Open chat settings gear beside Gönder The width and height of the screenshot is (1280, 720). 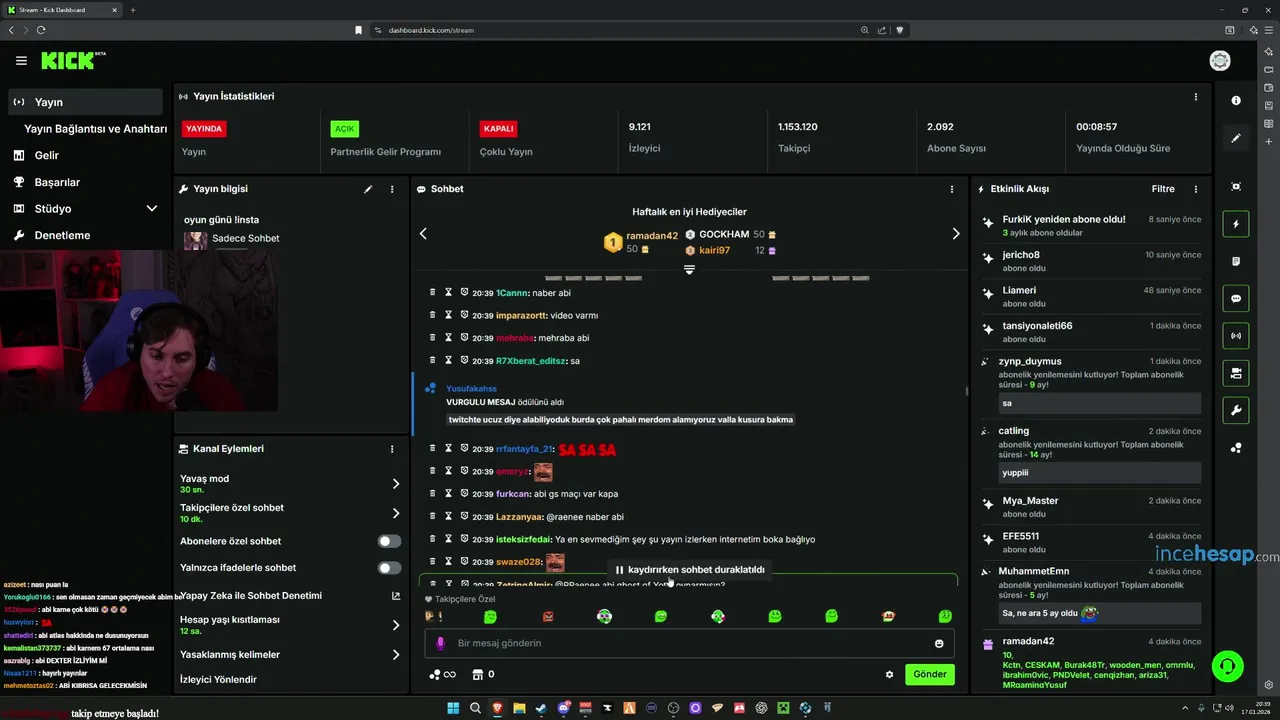click(x=889, y=674)
